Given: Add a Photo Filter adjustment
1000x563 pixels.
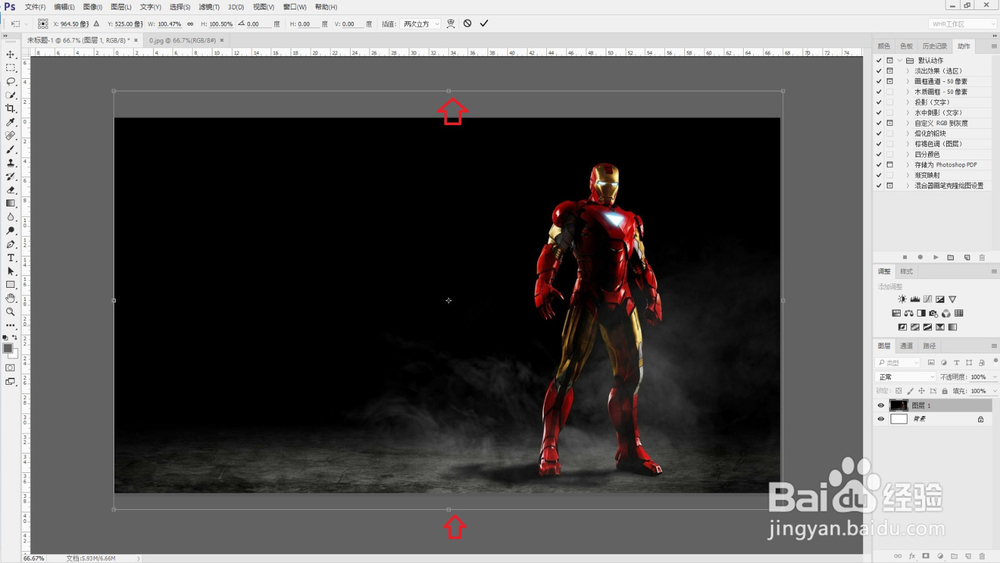Looking at the screenshot, I should [x=934, y=313].
